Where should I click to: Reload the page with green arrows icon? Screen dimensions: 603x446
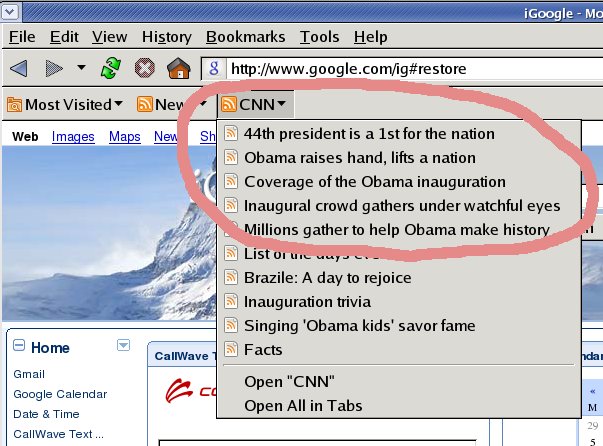[111, 68]
